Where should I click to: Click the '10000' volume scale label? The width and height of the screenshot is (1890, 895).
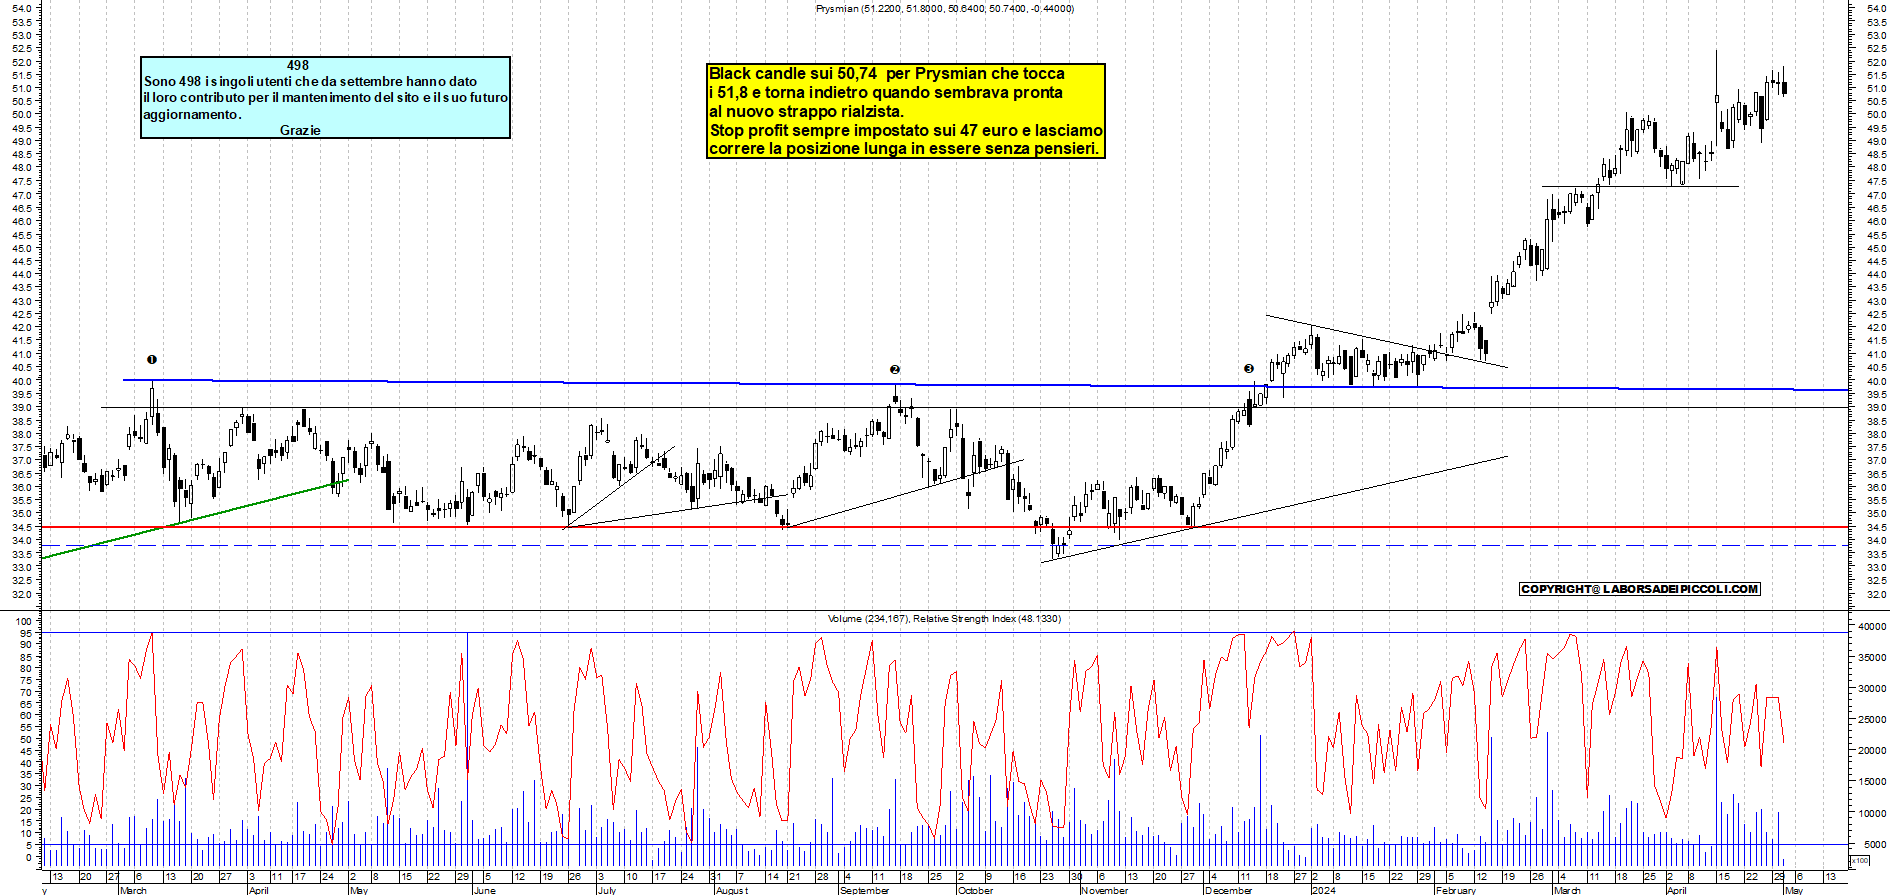[1872, 813]
